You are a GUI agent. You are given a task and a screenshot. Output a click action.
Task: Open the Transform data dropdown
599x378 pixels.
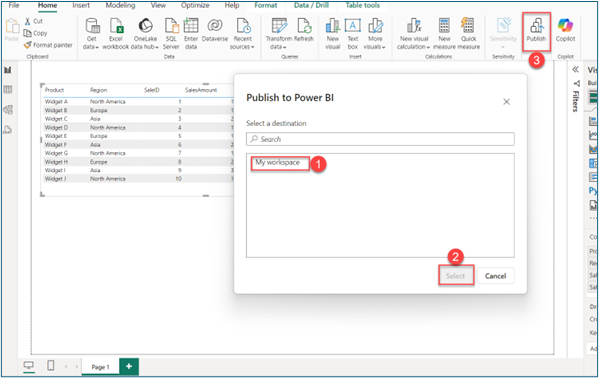278,34
